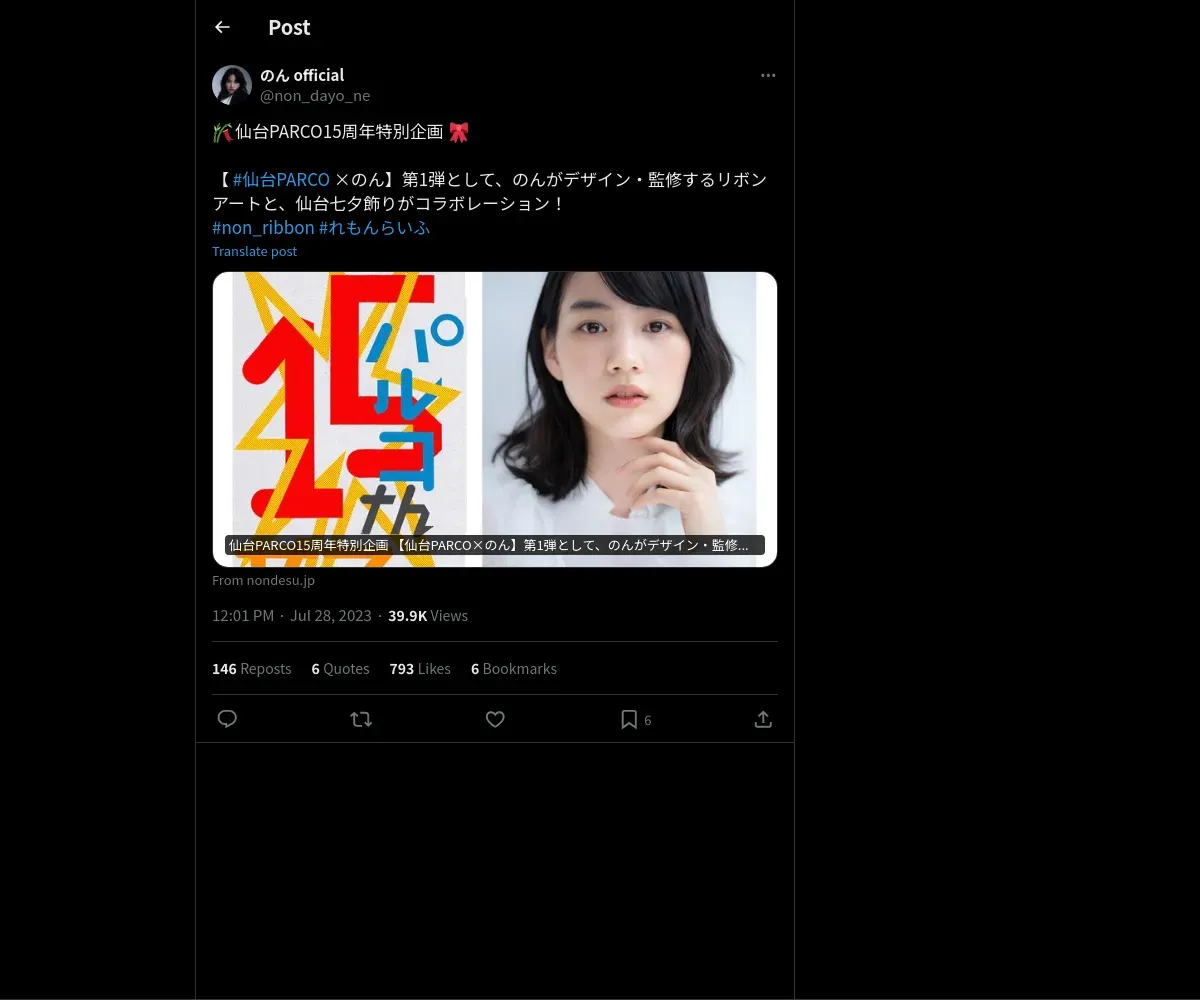Toggle the bookmark icon showing 6
Screen dimensions: 1200x1000
coord(636,719)
